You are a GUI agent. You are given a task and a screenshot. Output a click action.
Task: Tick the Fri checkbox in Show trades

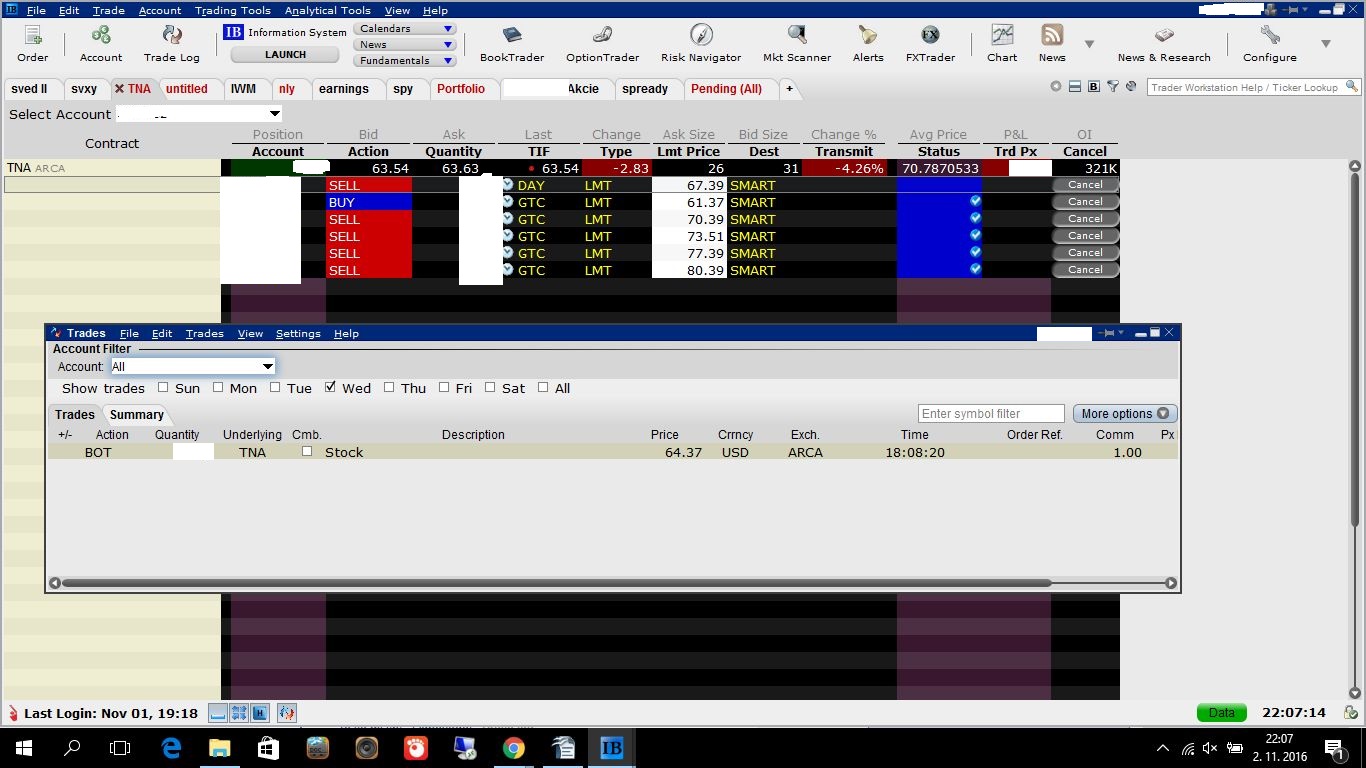click(x=444, y=387)
